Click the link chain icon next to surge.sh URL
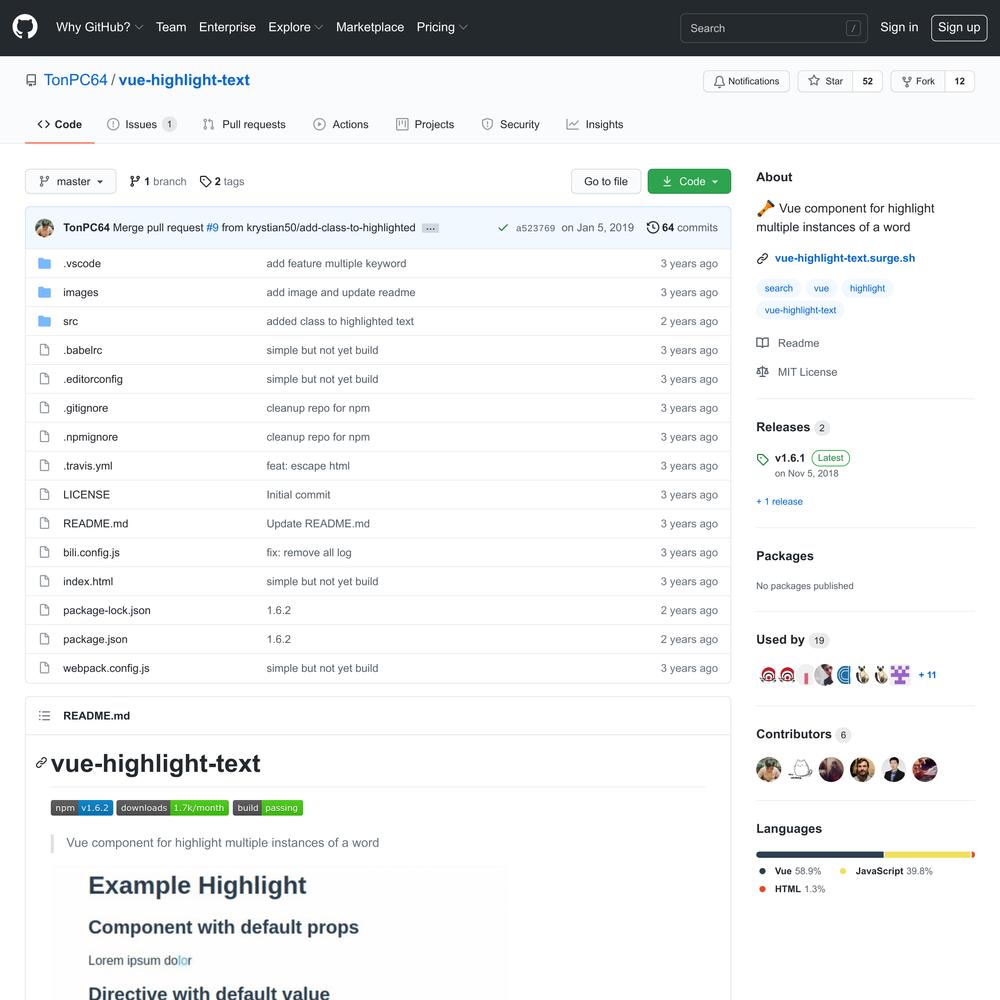 click(762, 258)
